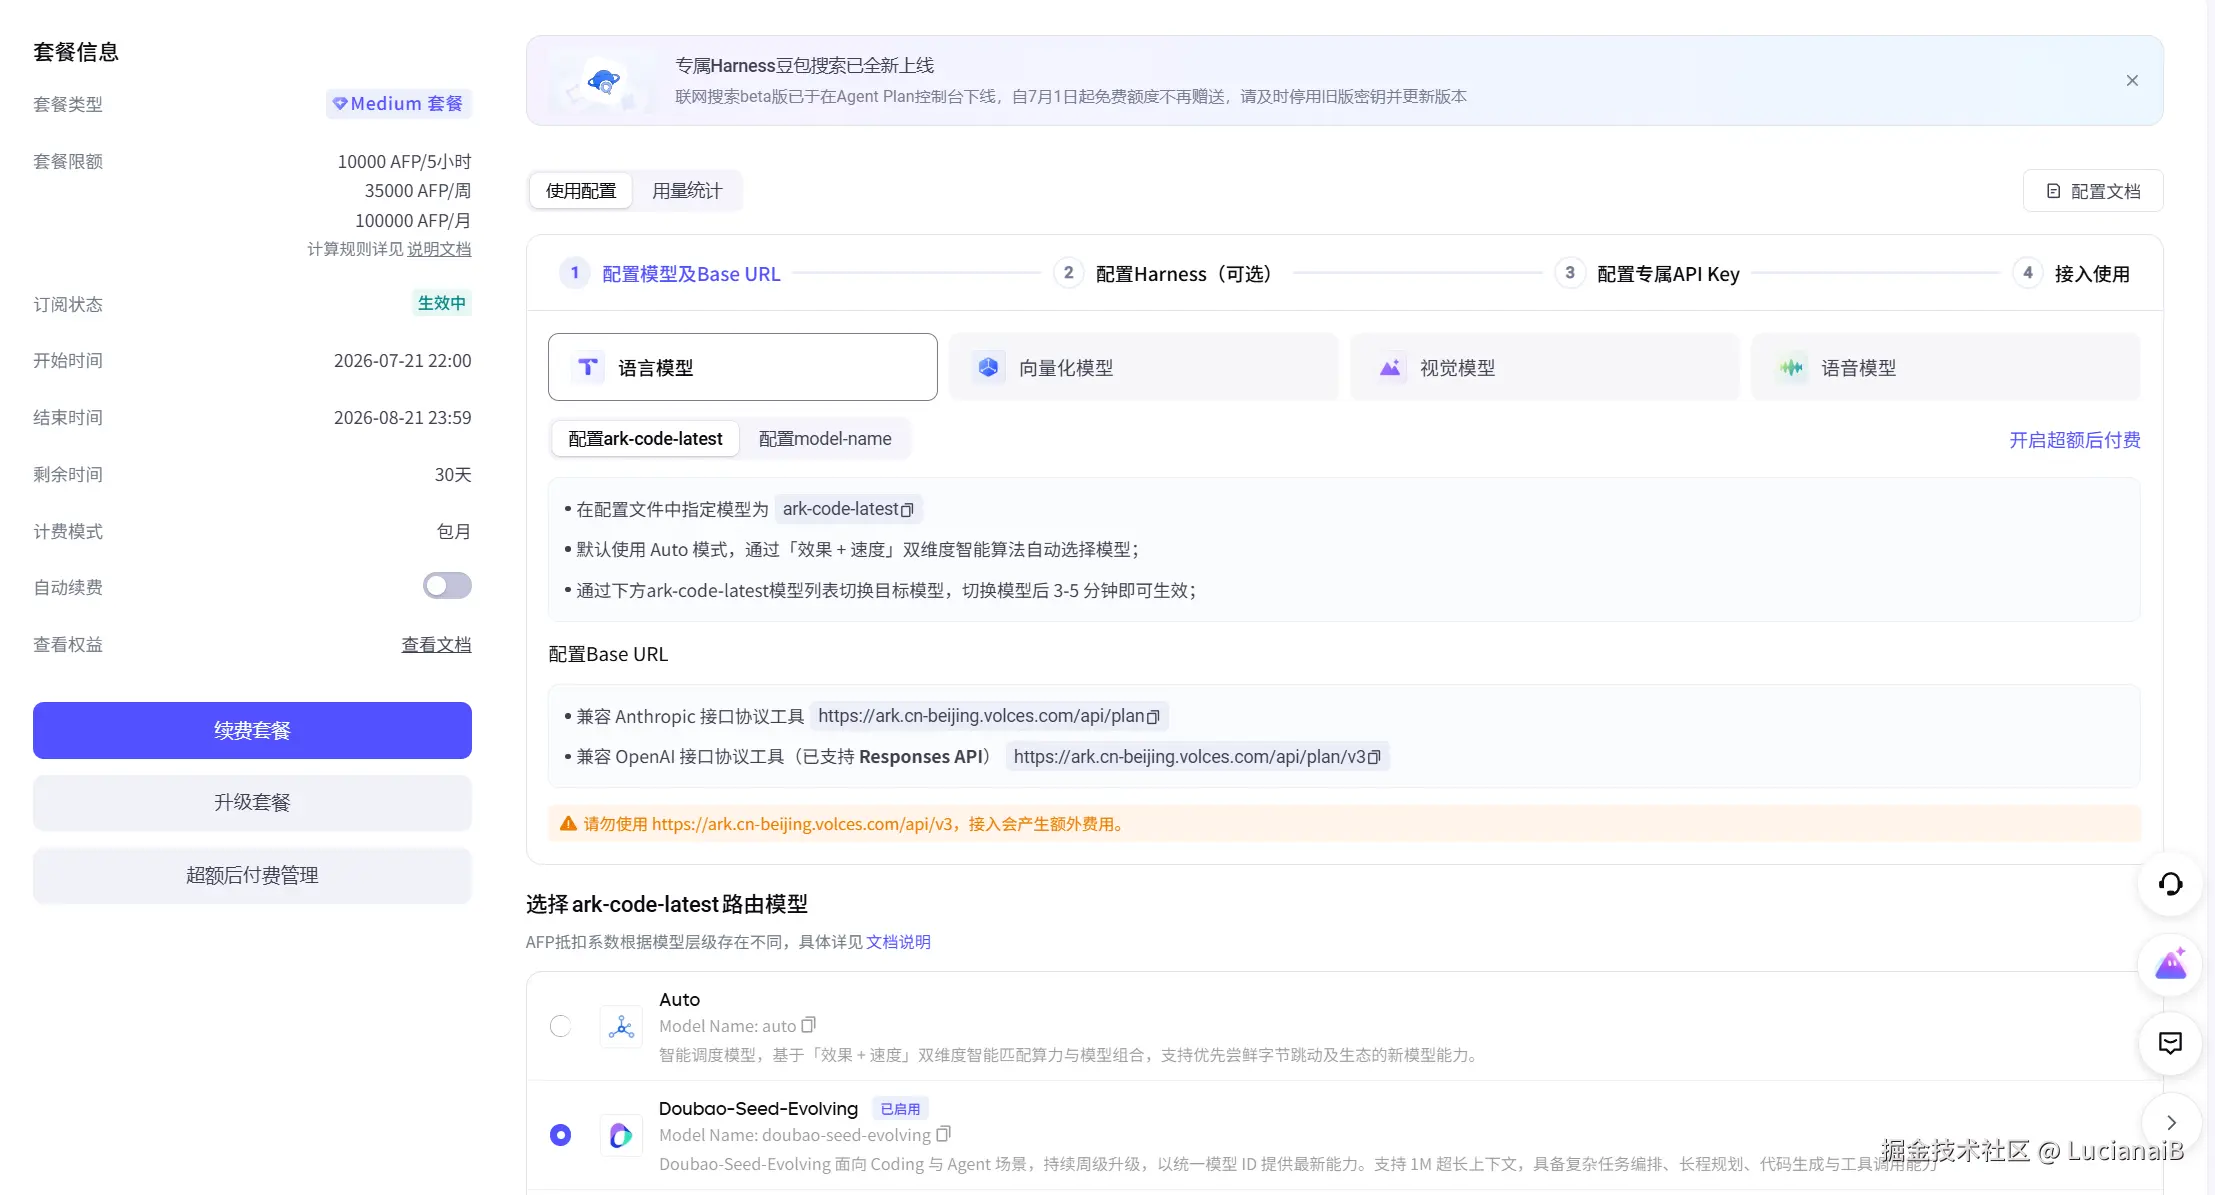Click the 升级套餐 button
The height and width of the screenshot is (1195, 2215).
252,803
